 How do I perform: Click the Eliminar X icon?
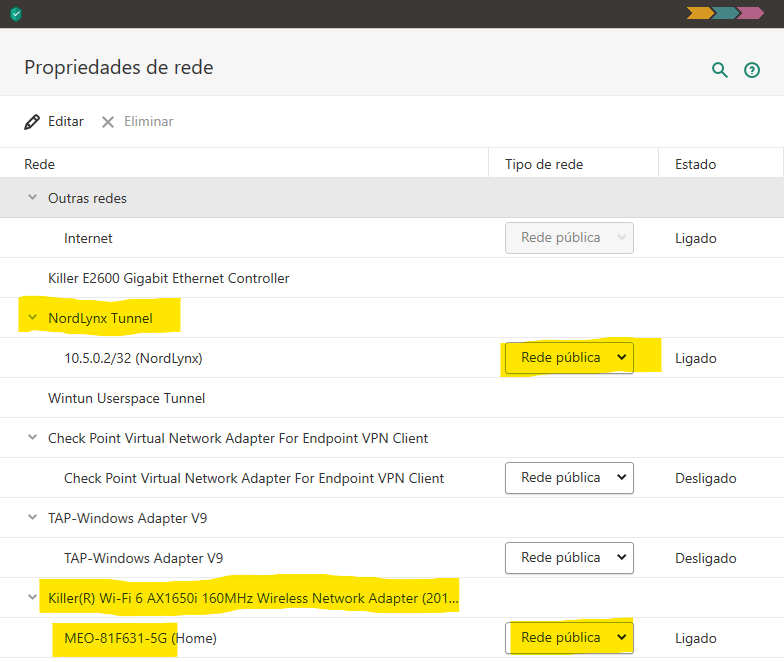click(x=108, y=122)
